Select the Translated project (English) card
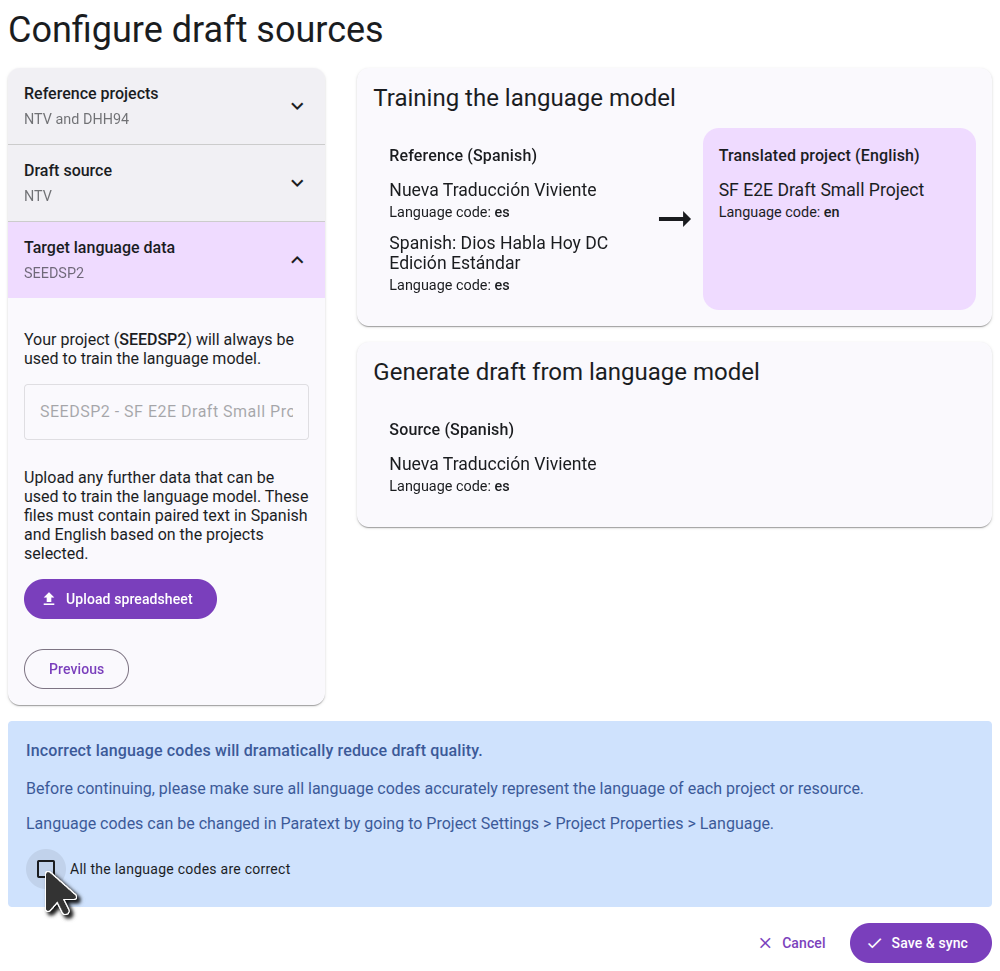 coord(839,219)
